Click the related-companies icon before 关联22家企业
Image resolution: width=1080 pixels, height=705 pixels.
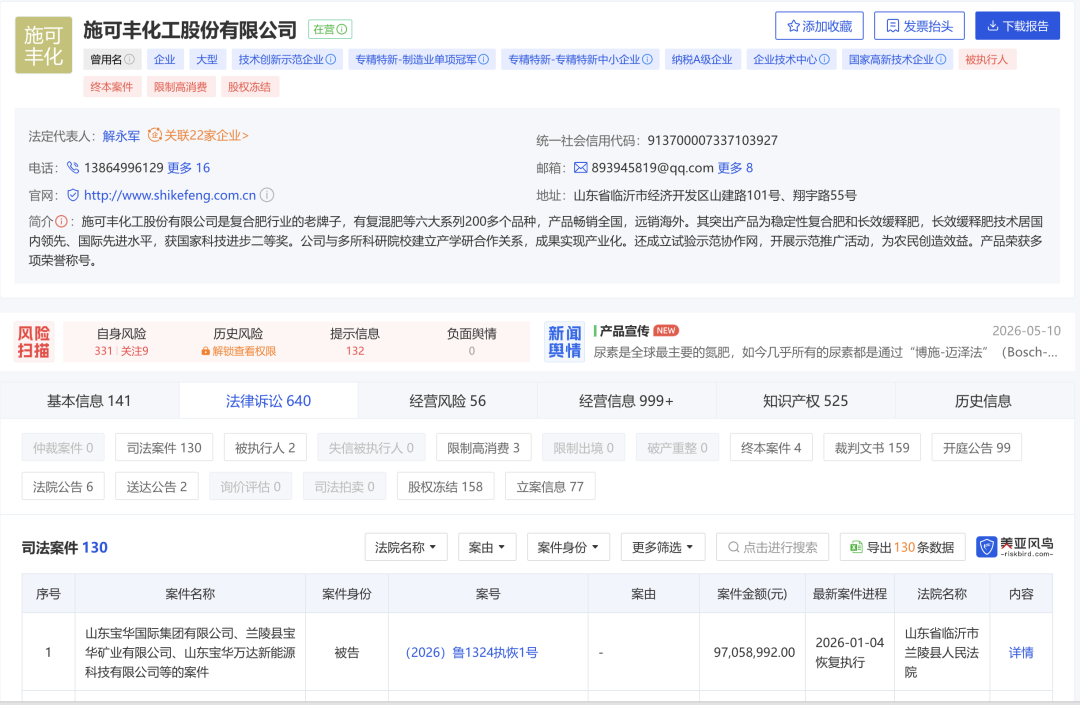(x=155, y=135)
